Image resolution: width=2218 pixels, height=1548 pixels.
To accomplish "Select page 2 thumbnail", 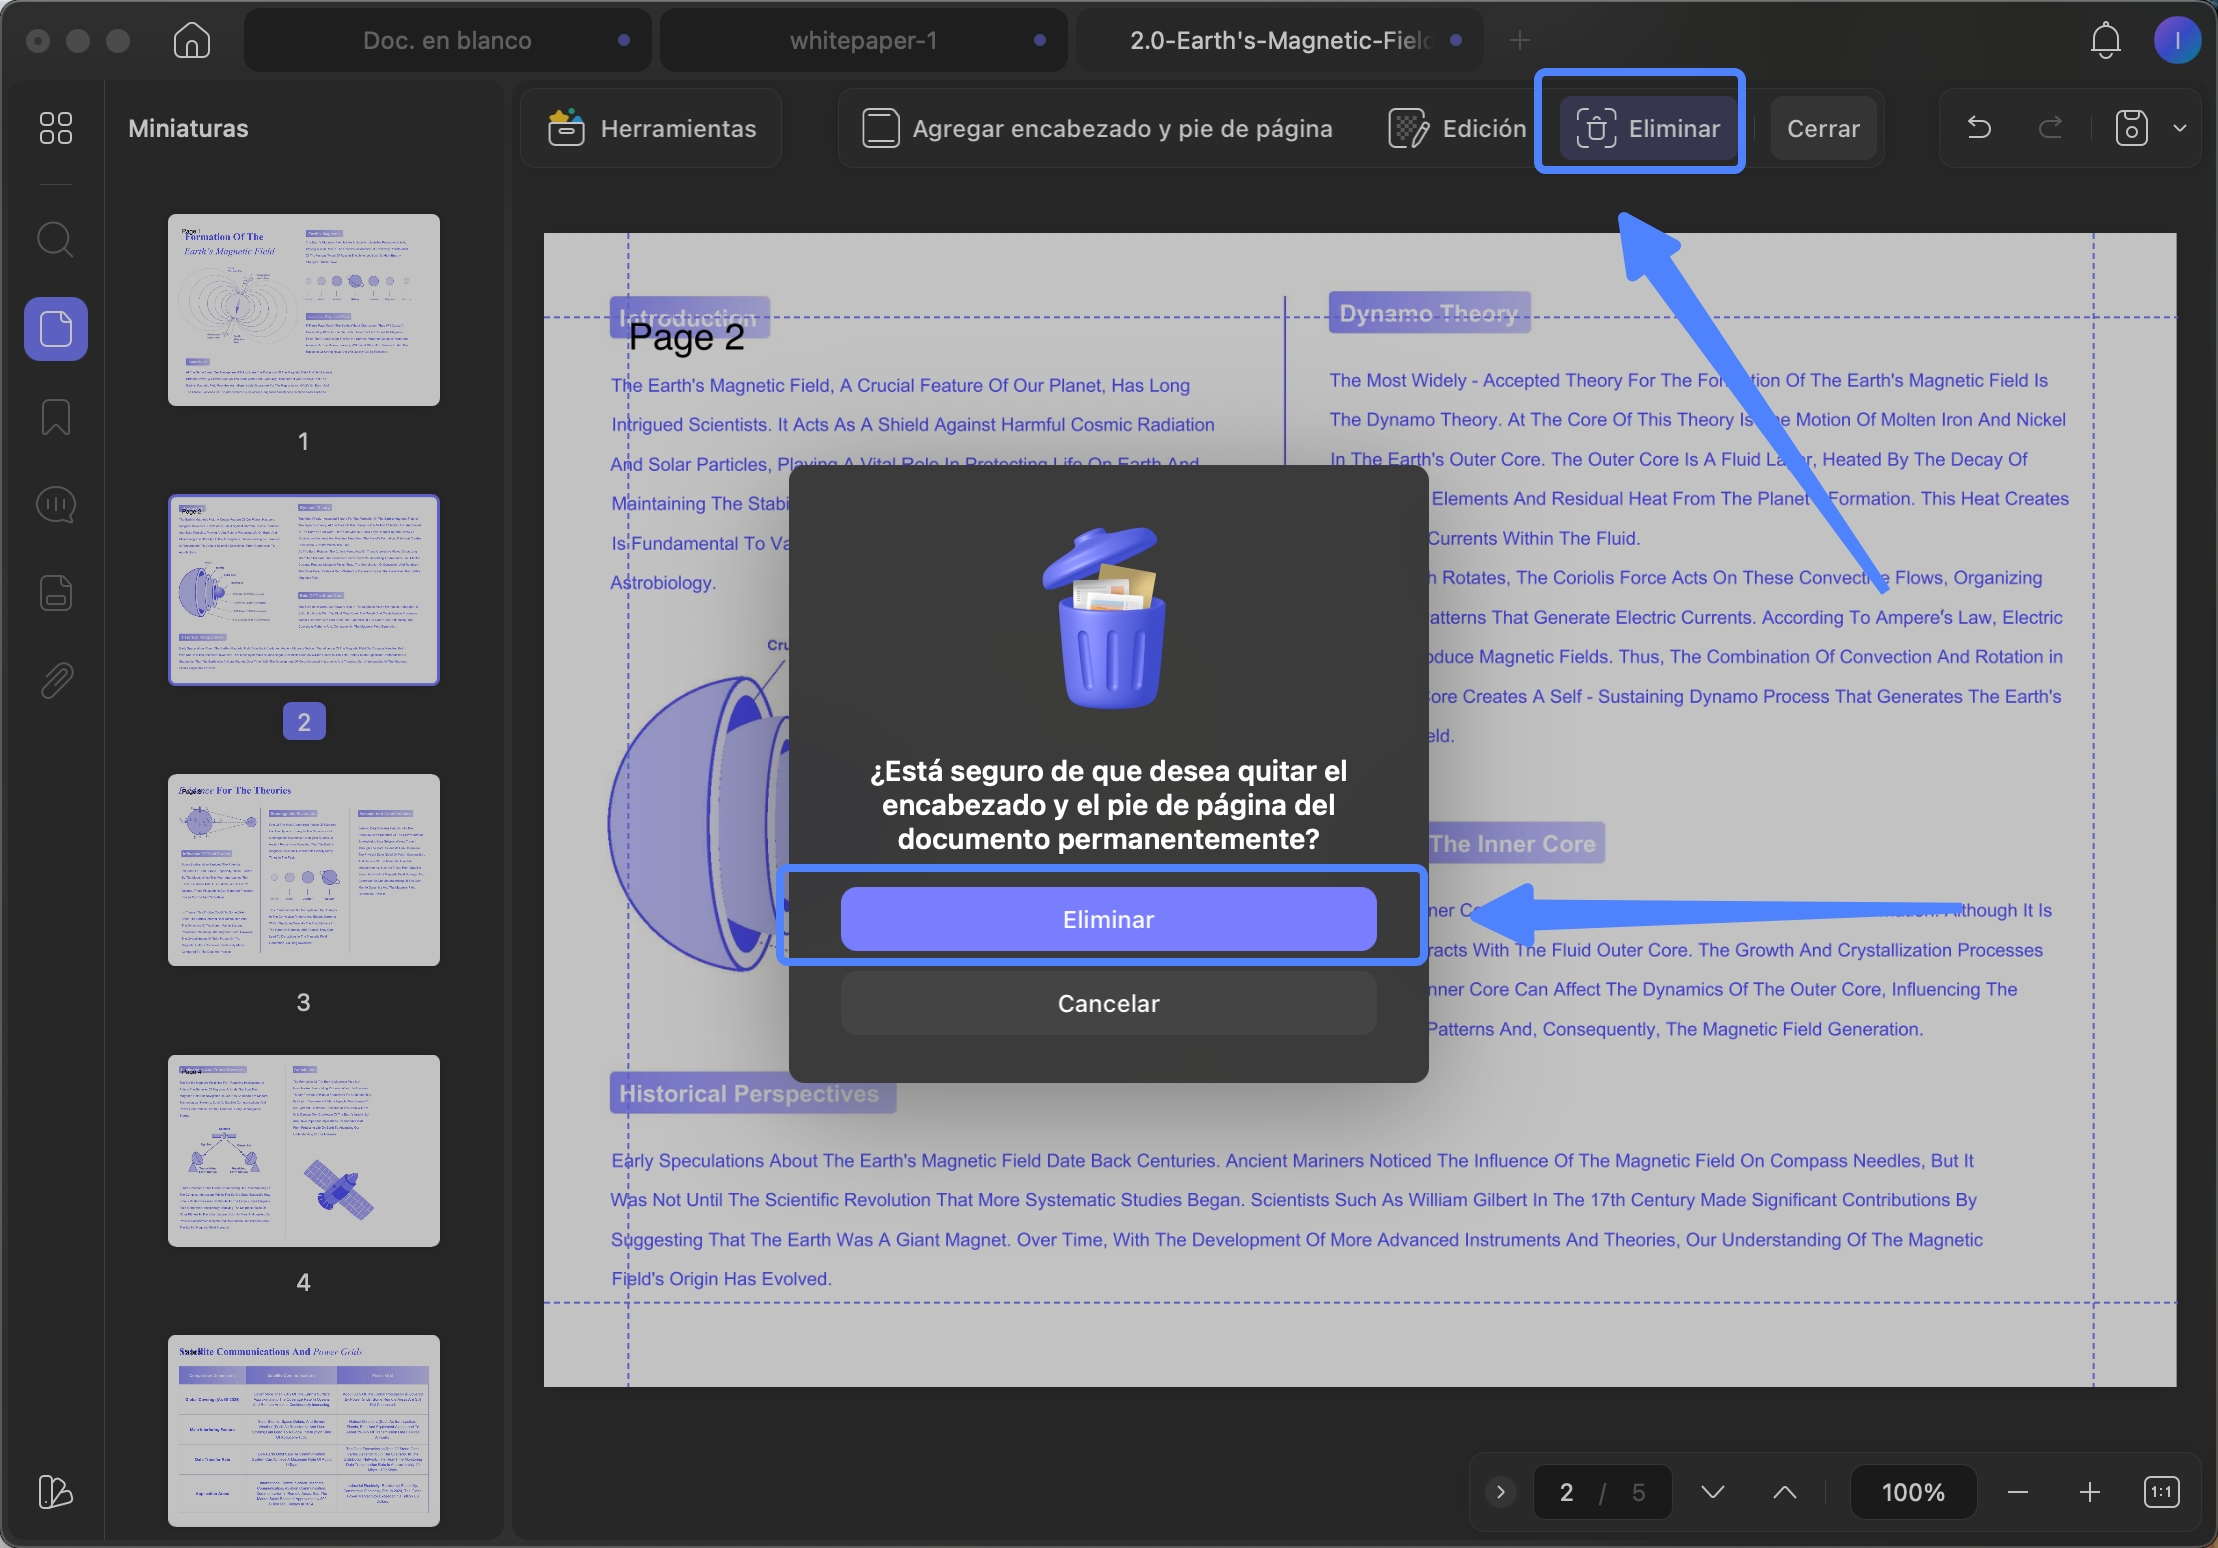I will 304,590.
